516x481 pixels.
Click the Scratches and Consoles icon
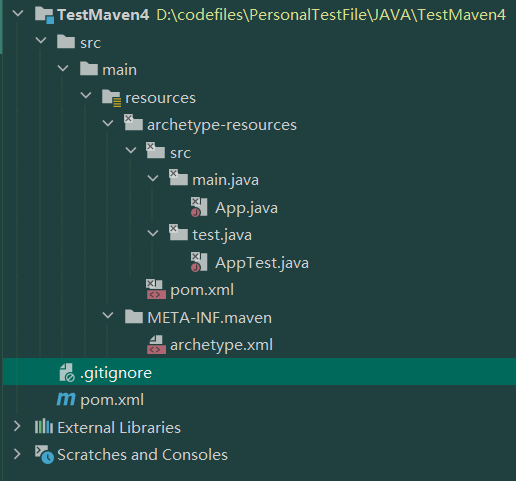click(44, 454)
